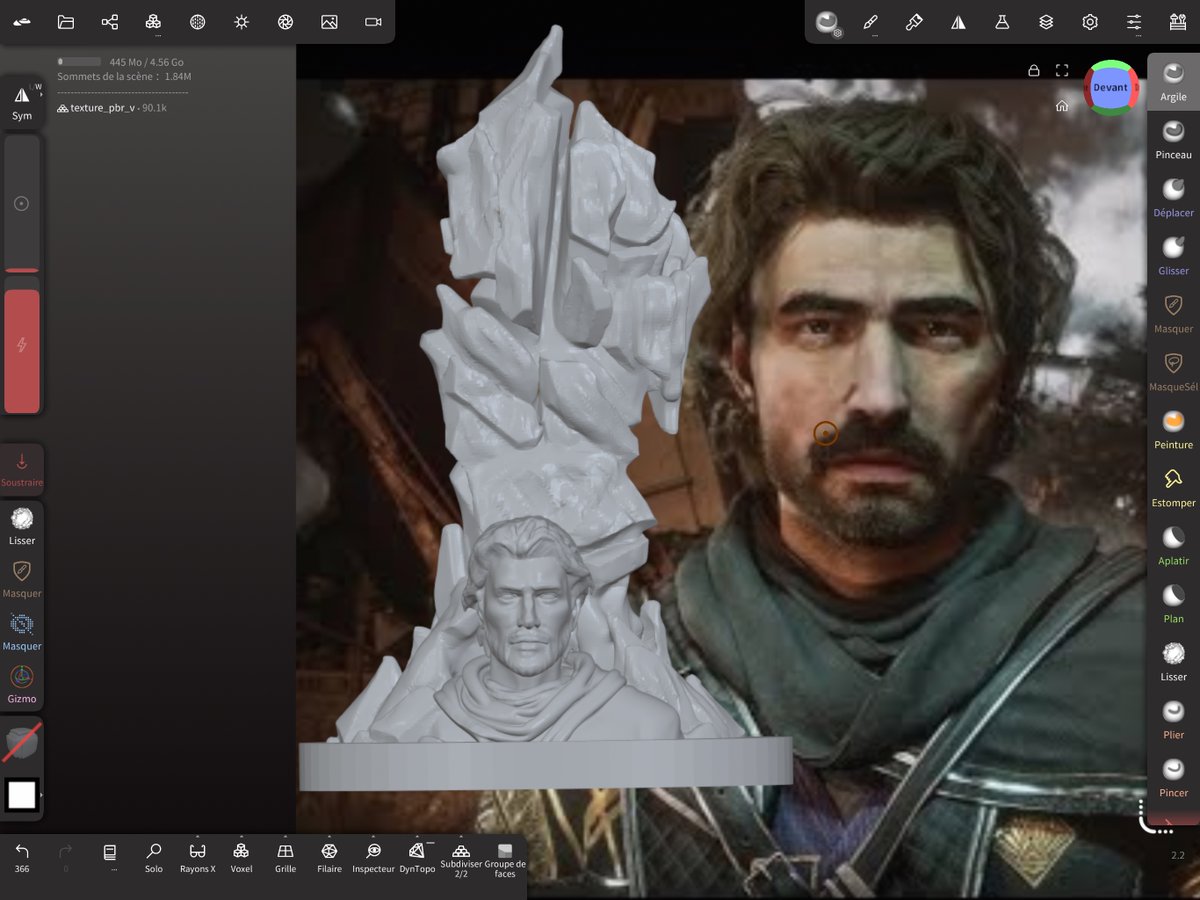Image resolution: width=1200 pixels, height=900 pixels.
Task: Reset view with the home icon
Action: tap(1062, 105)
